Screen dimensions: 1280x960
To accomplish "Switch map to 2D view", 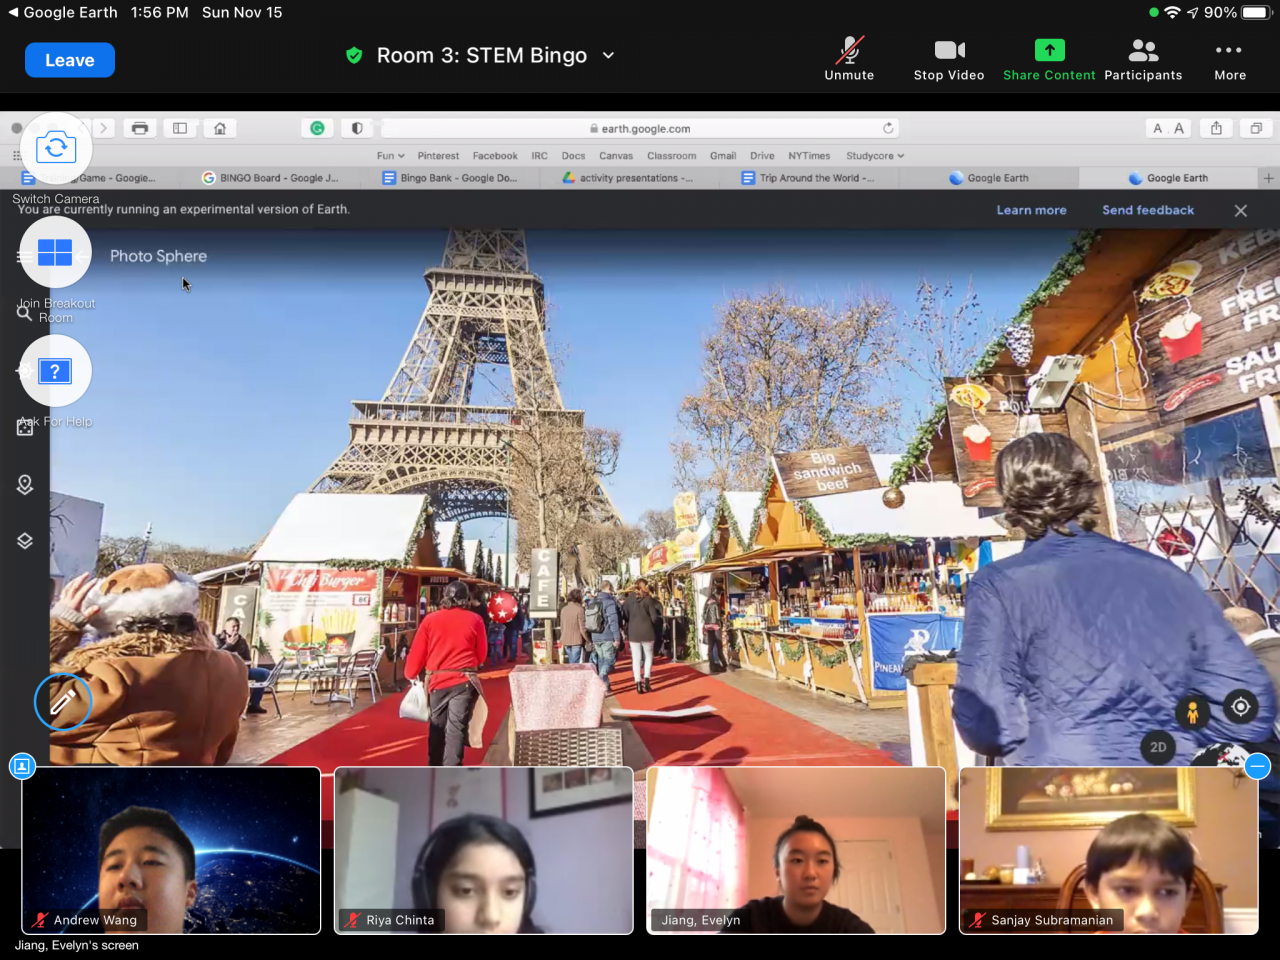I will coord(1158,747).
